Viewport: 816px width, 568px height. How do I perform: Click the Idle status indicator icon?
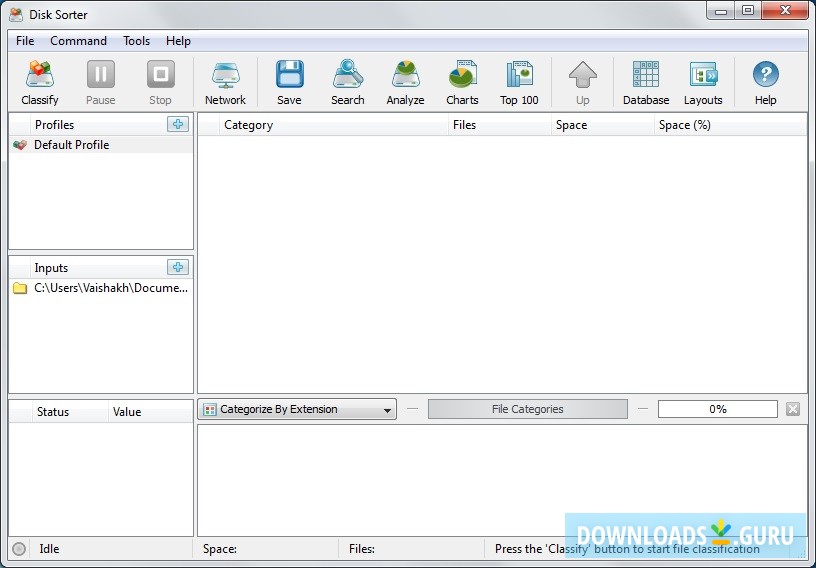[x=19, y=549]
